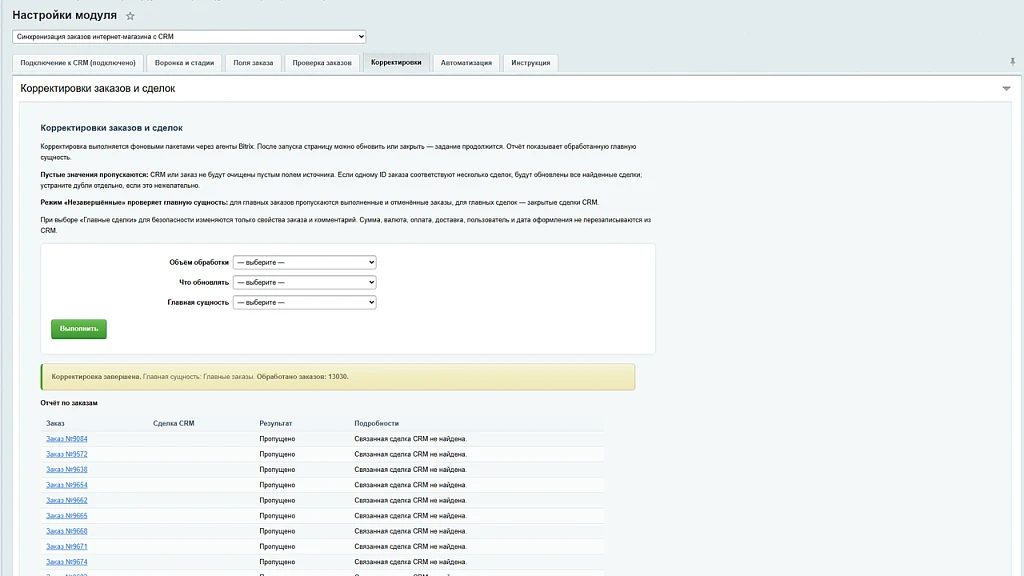Viewport: 1024px width, 576px height.
Task: Go to Поля заказа tab
Action: 253,63
